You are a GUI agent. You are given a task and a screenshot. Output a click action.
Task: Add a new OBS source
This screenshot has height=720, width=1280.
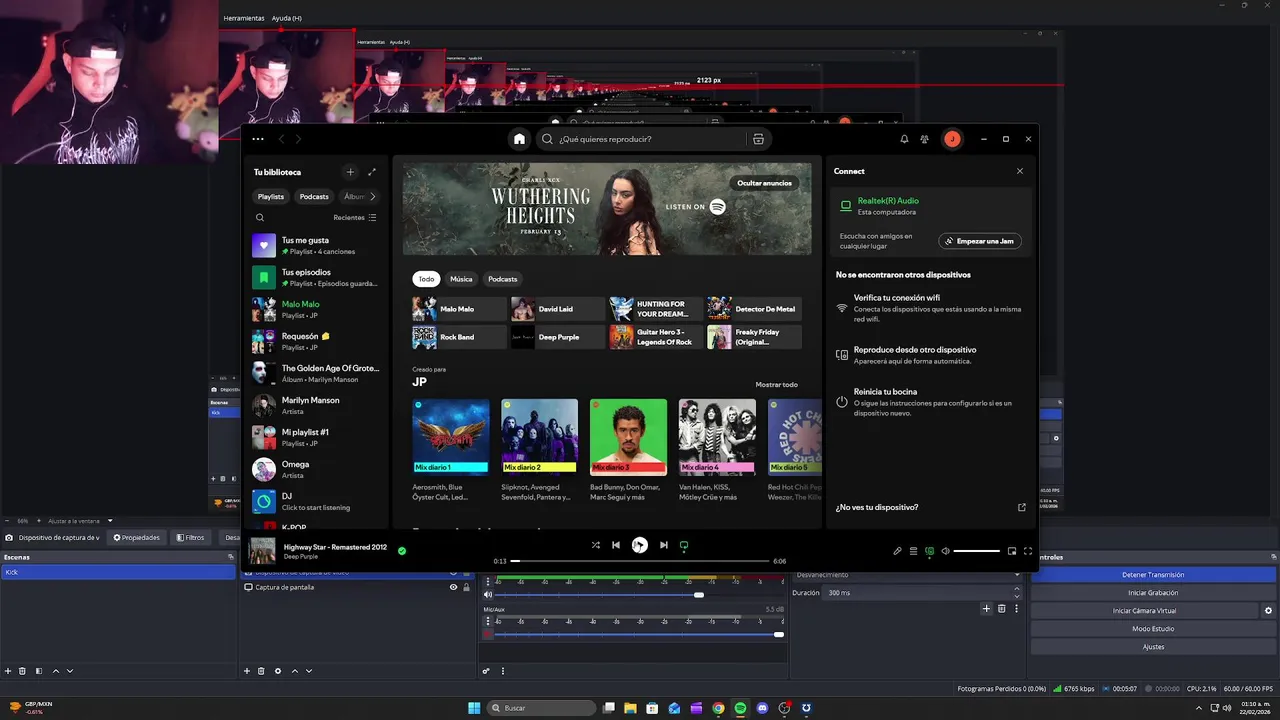(247, 671)
